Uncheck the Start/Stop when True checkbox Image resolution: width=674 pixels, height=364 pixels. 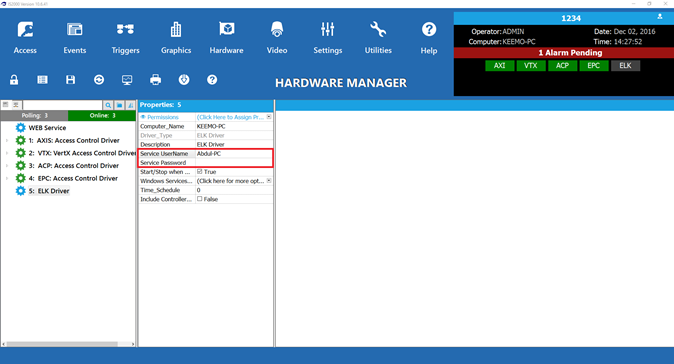click(199, 171)
